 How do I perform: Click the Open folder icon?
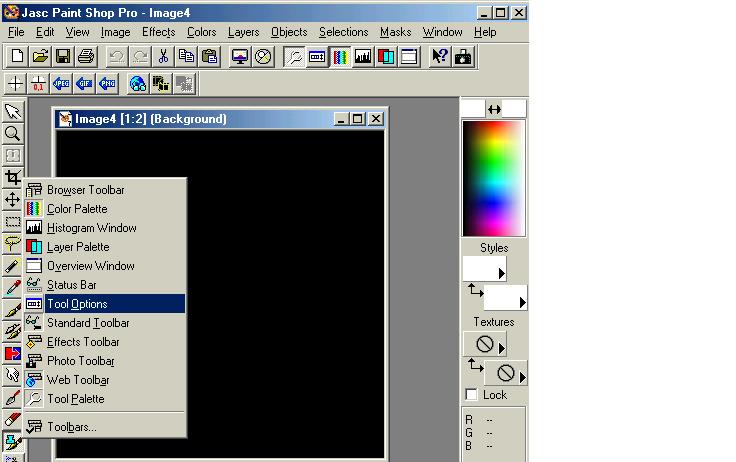tap(41, 57)
